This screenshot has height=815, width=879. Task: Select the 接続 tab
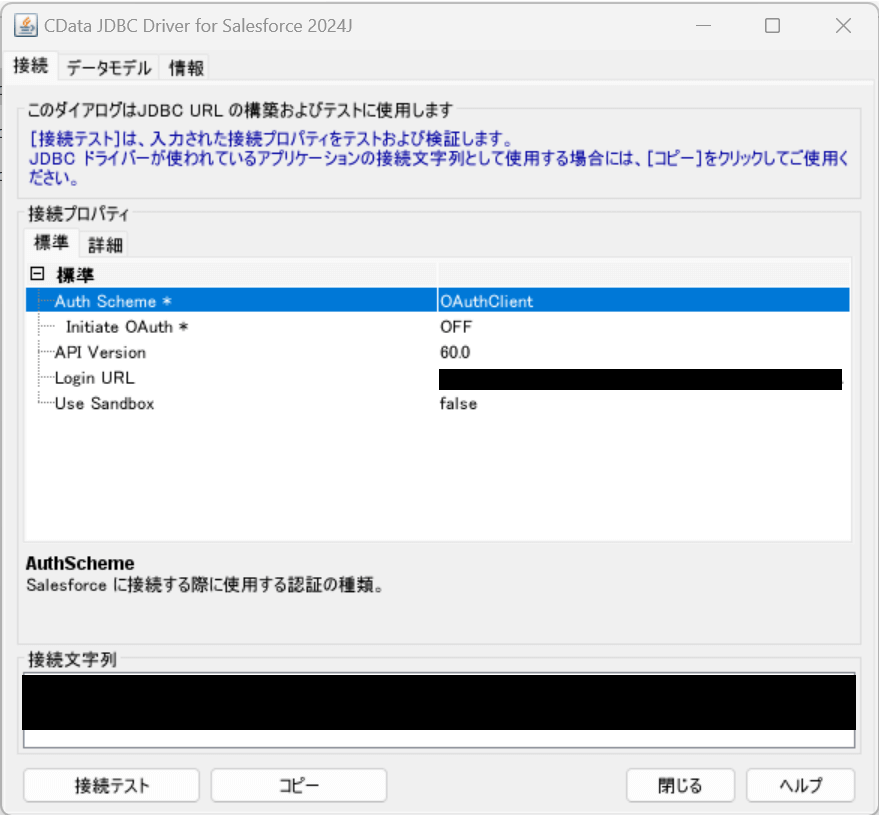pos(31,66)
